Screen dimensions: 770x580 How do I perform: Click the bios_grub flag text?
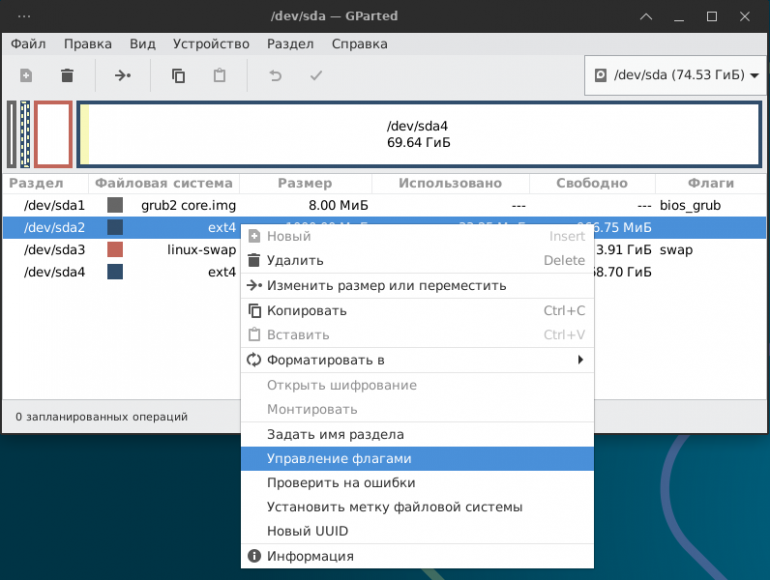[x=690, y=205]
